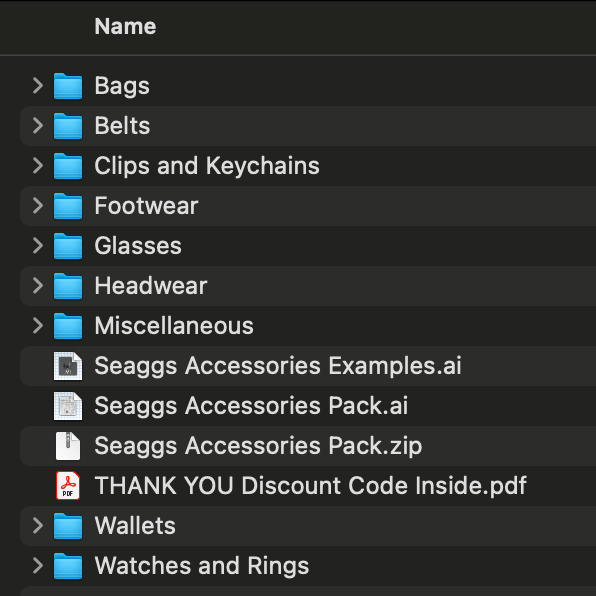
Task: Click the Seaggs Accessories Pack.ai file icon
Action: [68, 406]
